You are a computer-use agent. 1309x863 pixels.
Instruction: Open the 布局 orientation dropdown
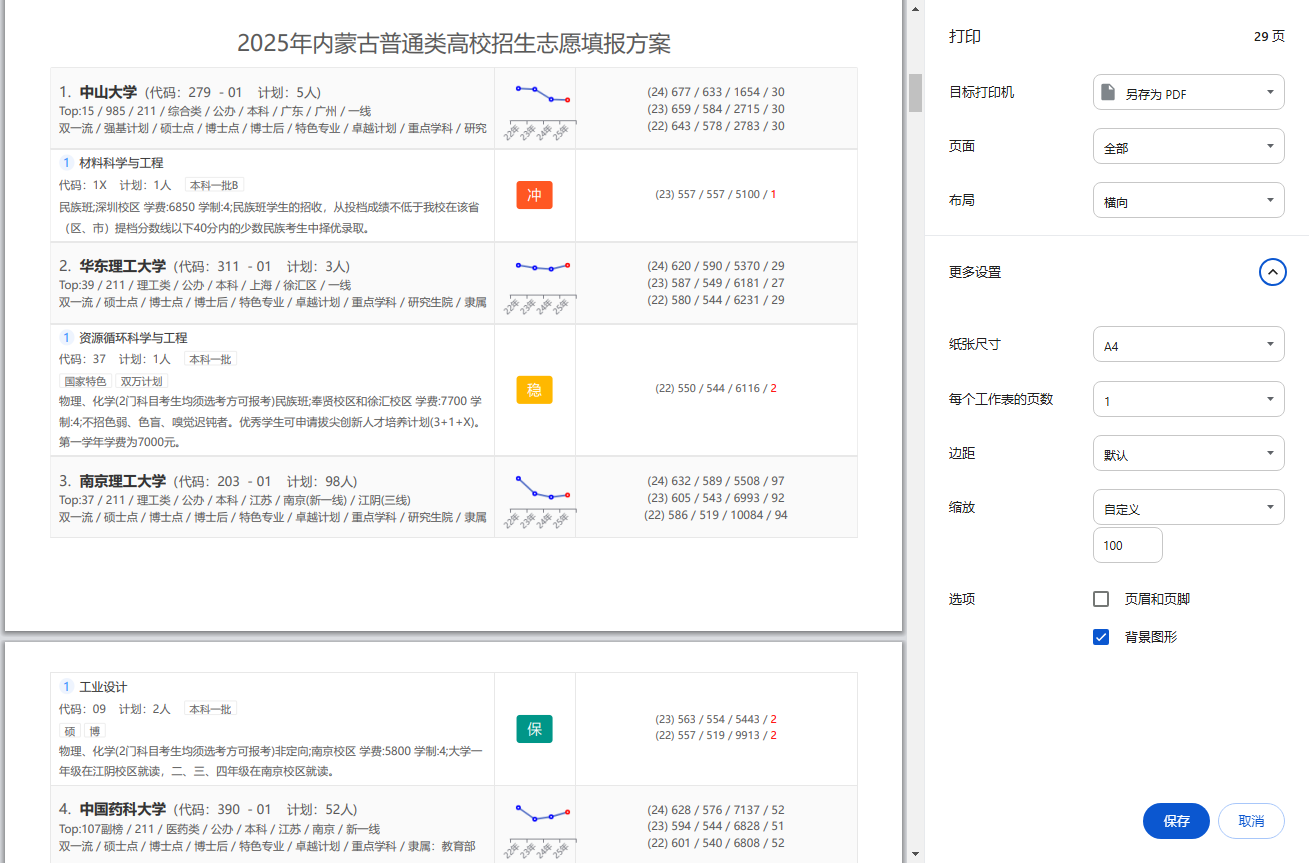(x=1188, y=201)
